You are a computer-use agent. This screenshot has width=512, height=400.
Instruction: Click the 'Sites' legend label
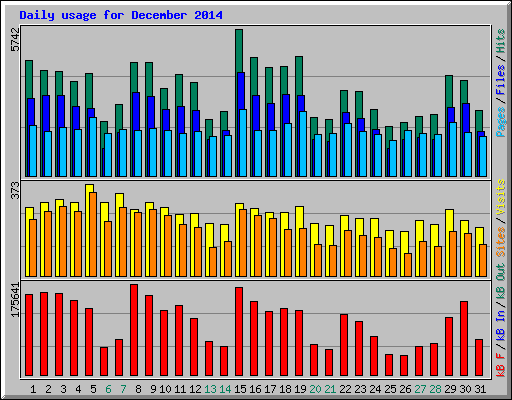pyautogui.click(x=501, y=242)
